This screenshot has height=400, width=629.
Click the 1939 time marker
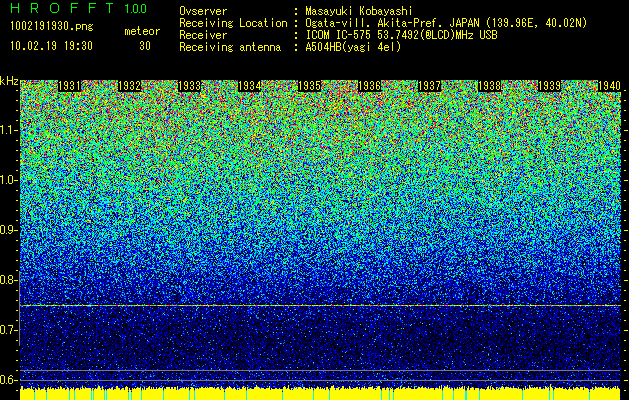click(x=550, y=86)
